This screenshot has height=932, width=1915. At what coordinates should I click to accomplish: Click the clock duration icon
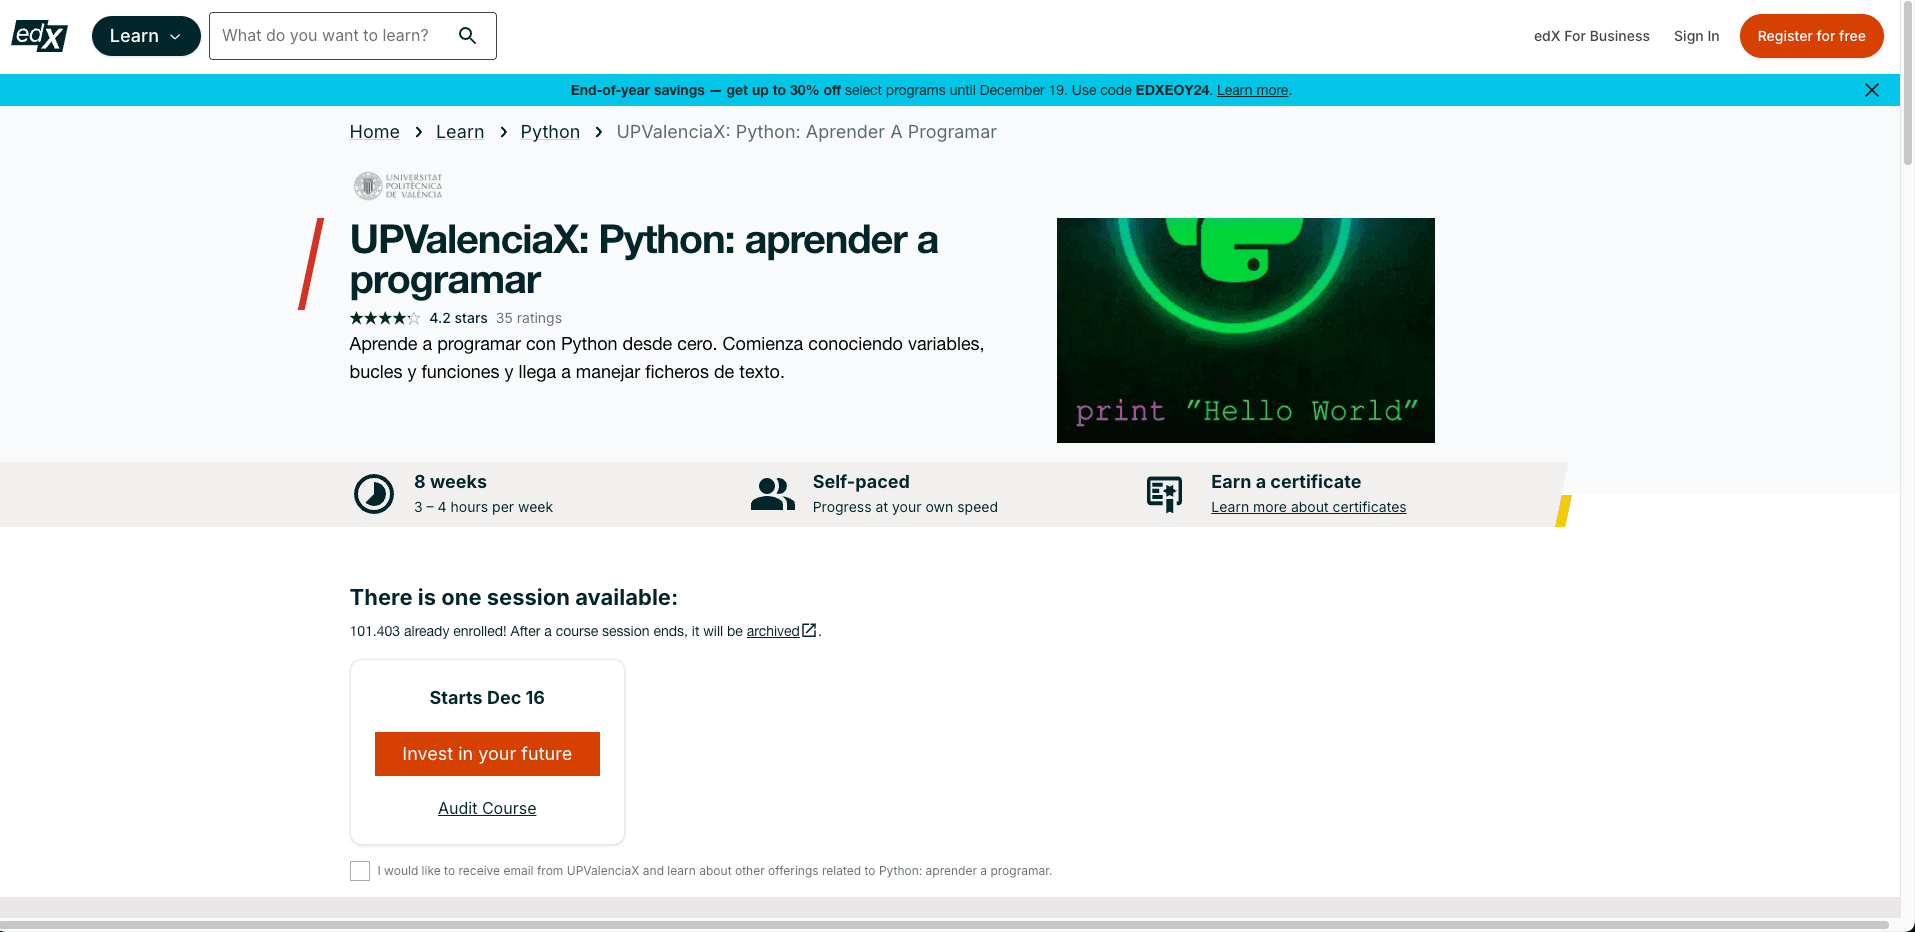(374, 494)
